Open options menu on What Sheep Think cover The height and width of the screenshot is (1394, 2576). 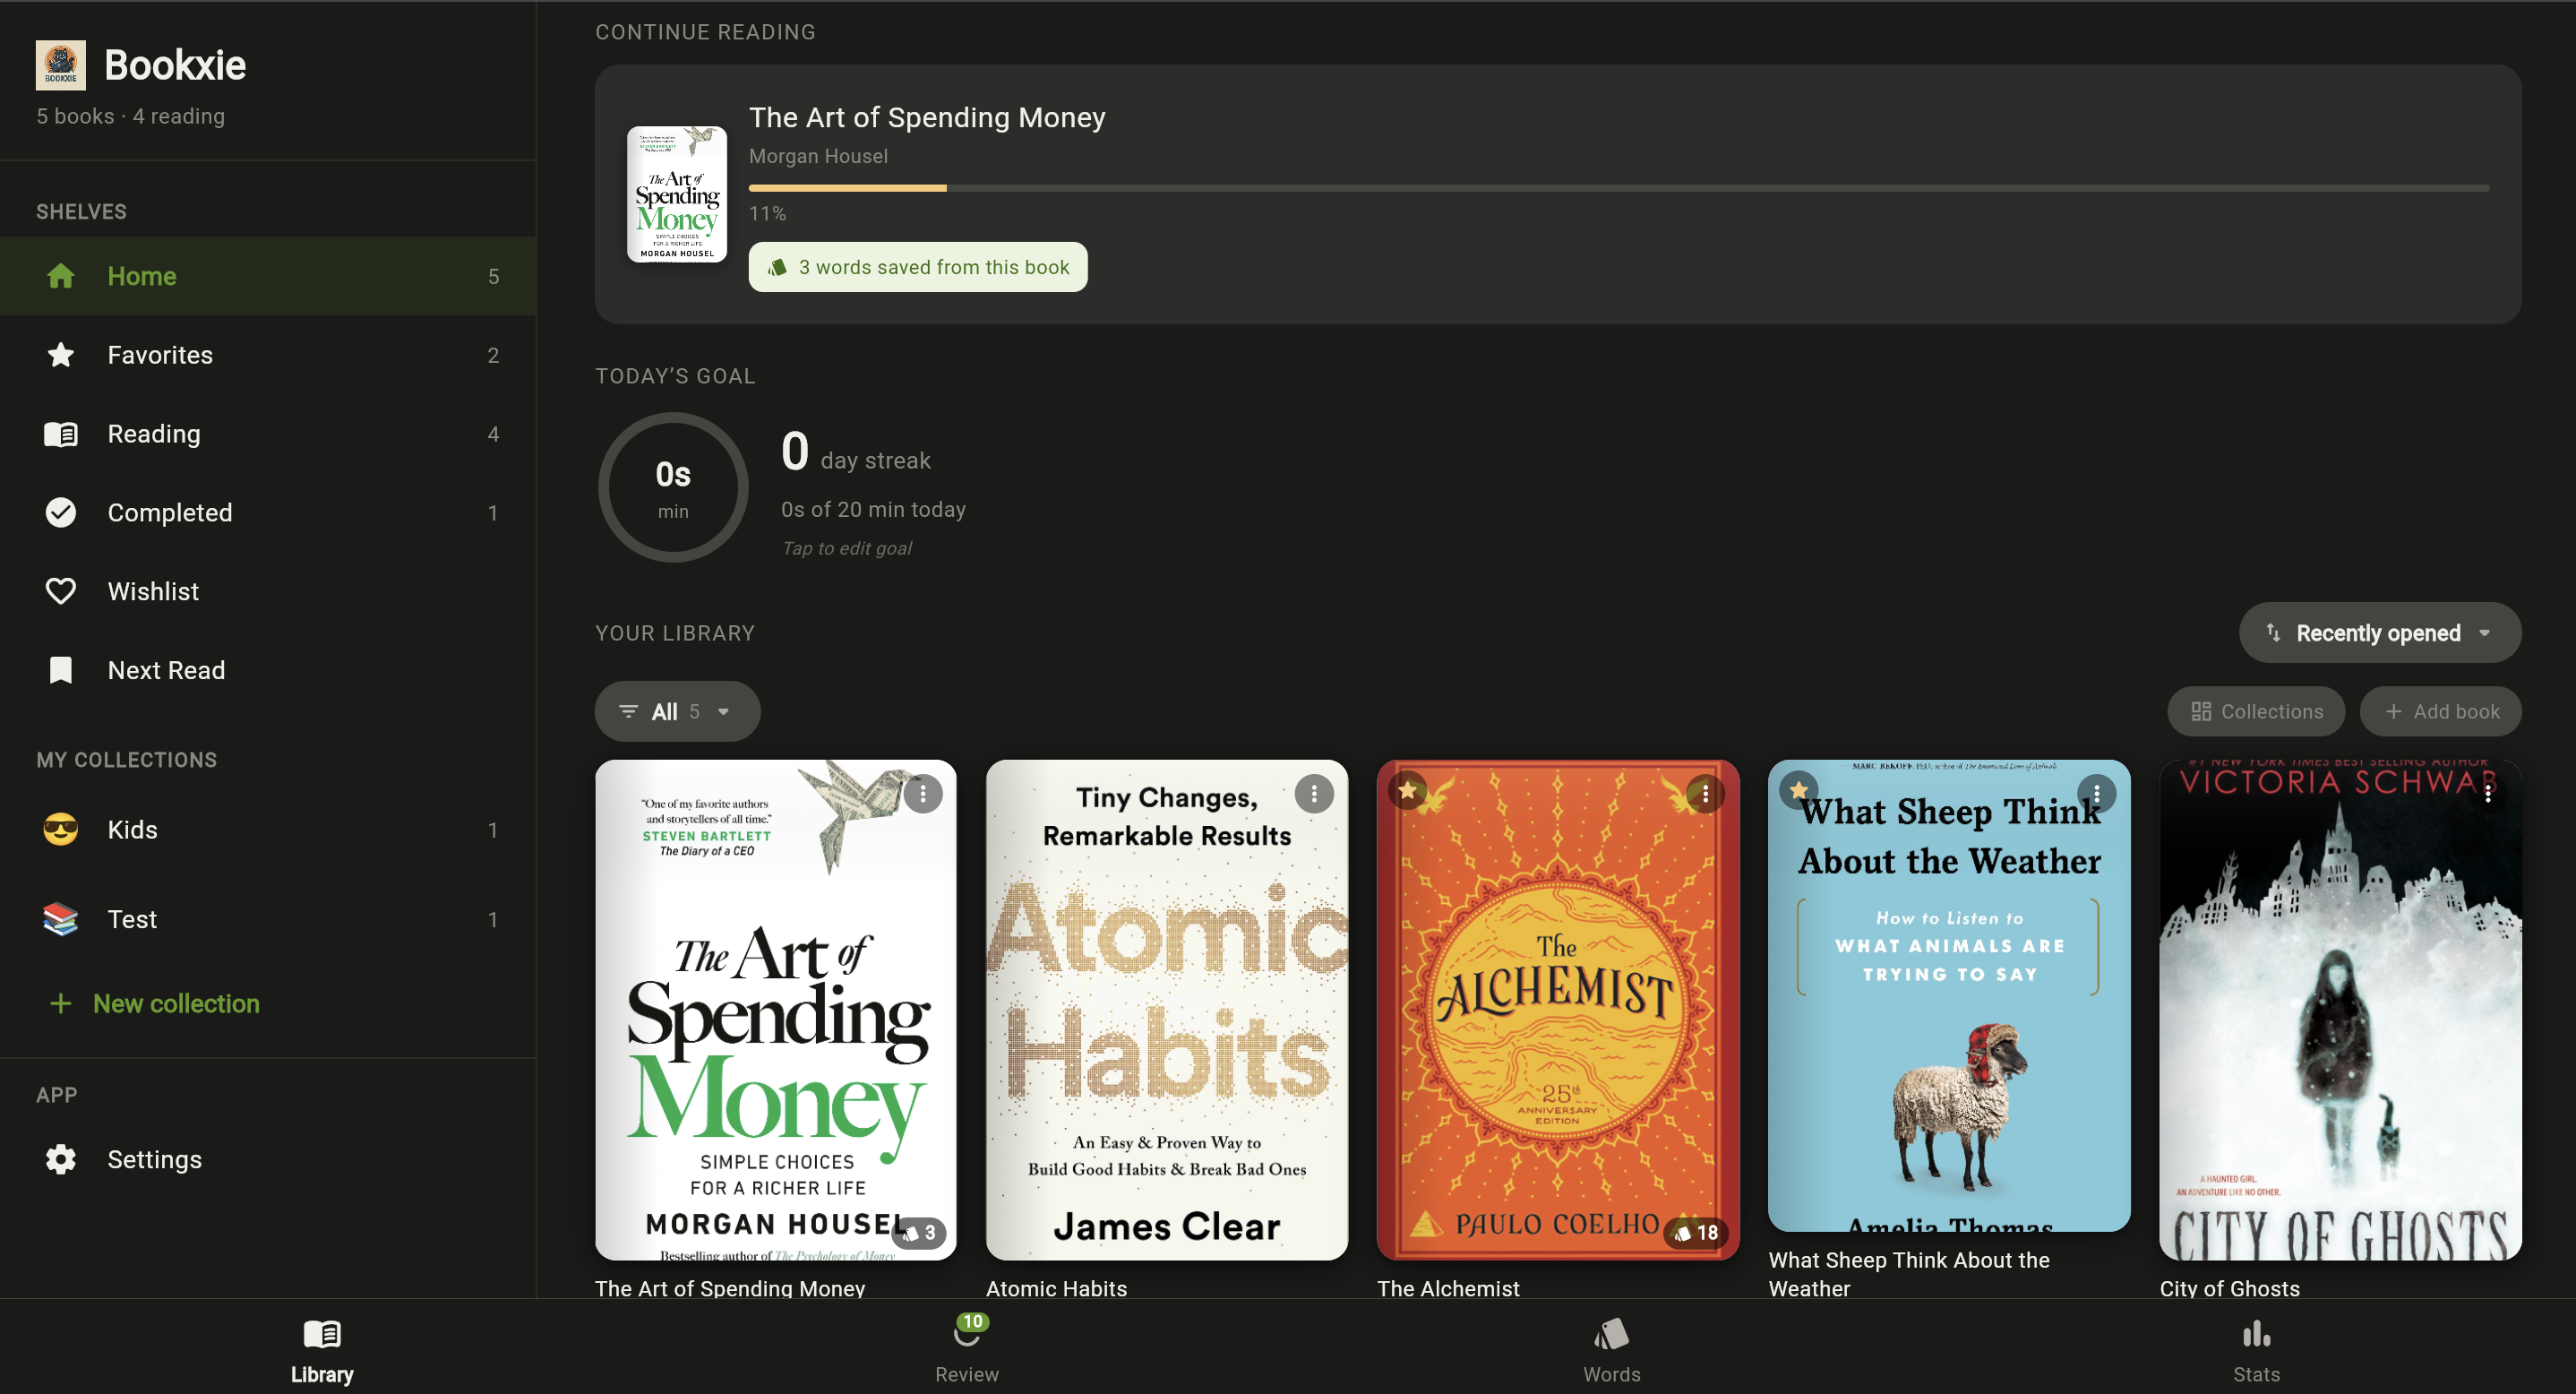coord(2096,794)
